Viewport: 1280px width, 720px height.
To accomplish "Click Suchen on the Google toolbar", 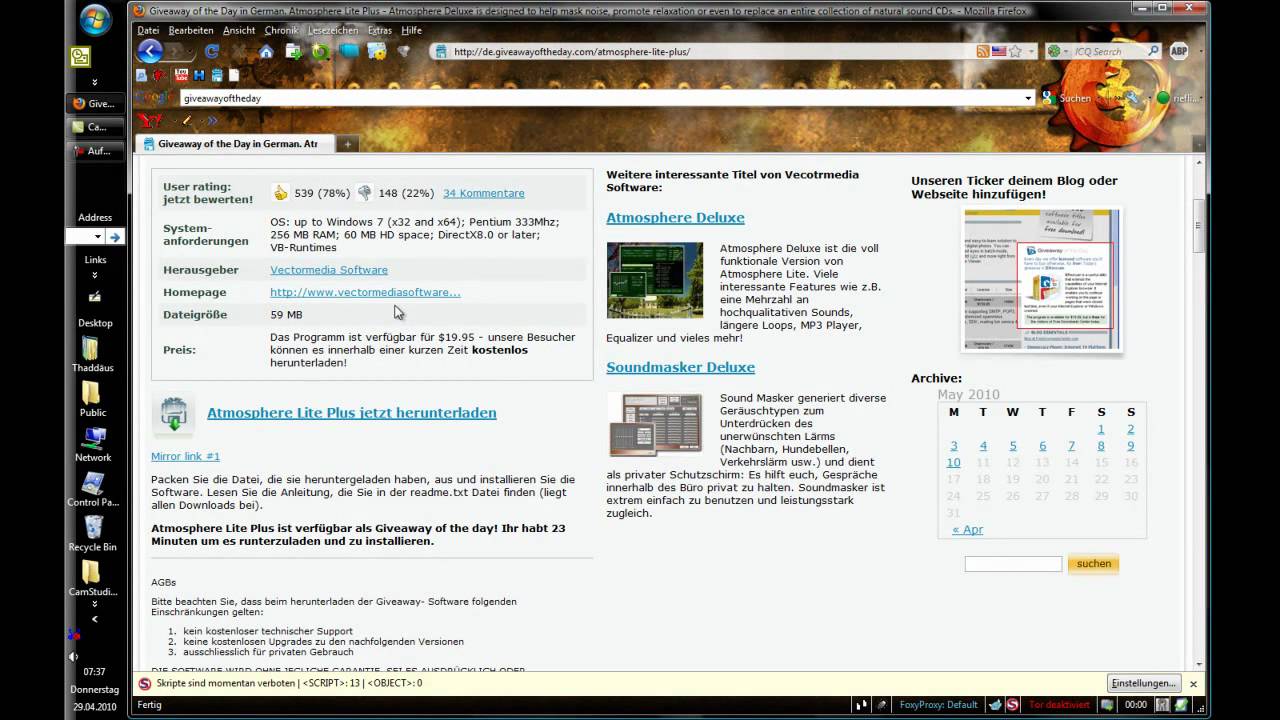I will [x=1066, y=98].
